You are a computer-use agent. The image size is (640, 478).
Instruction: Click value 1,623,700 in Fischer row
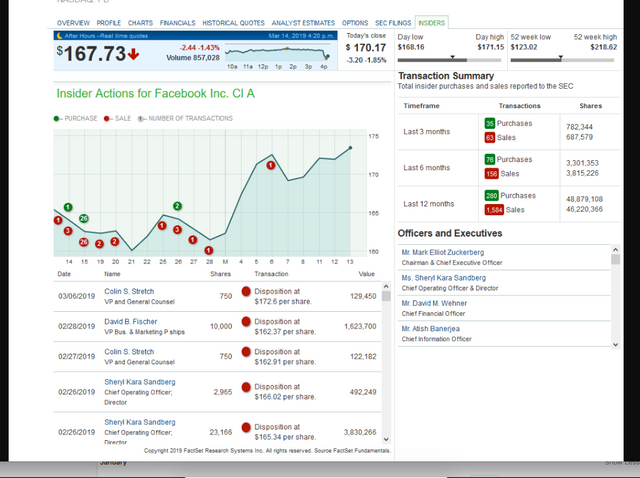click(x=360, y=327)
